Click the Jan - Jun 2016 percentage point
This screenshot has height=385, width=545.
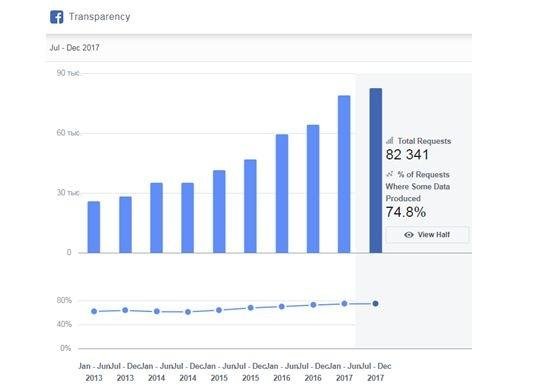click(x=282, y=306)
